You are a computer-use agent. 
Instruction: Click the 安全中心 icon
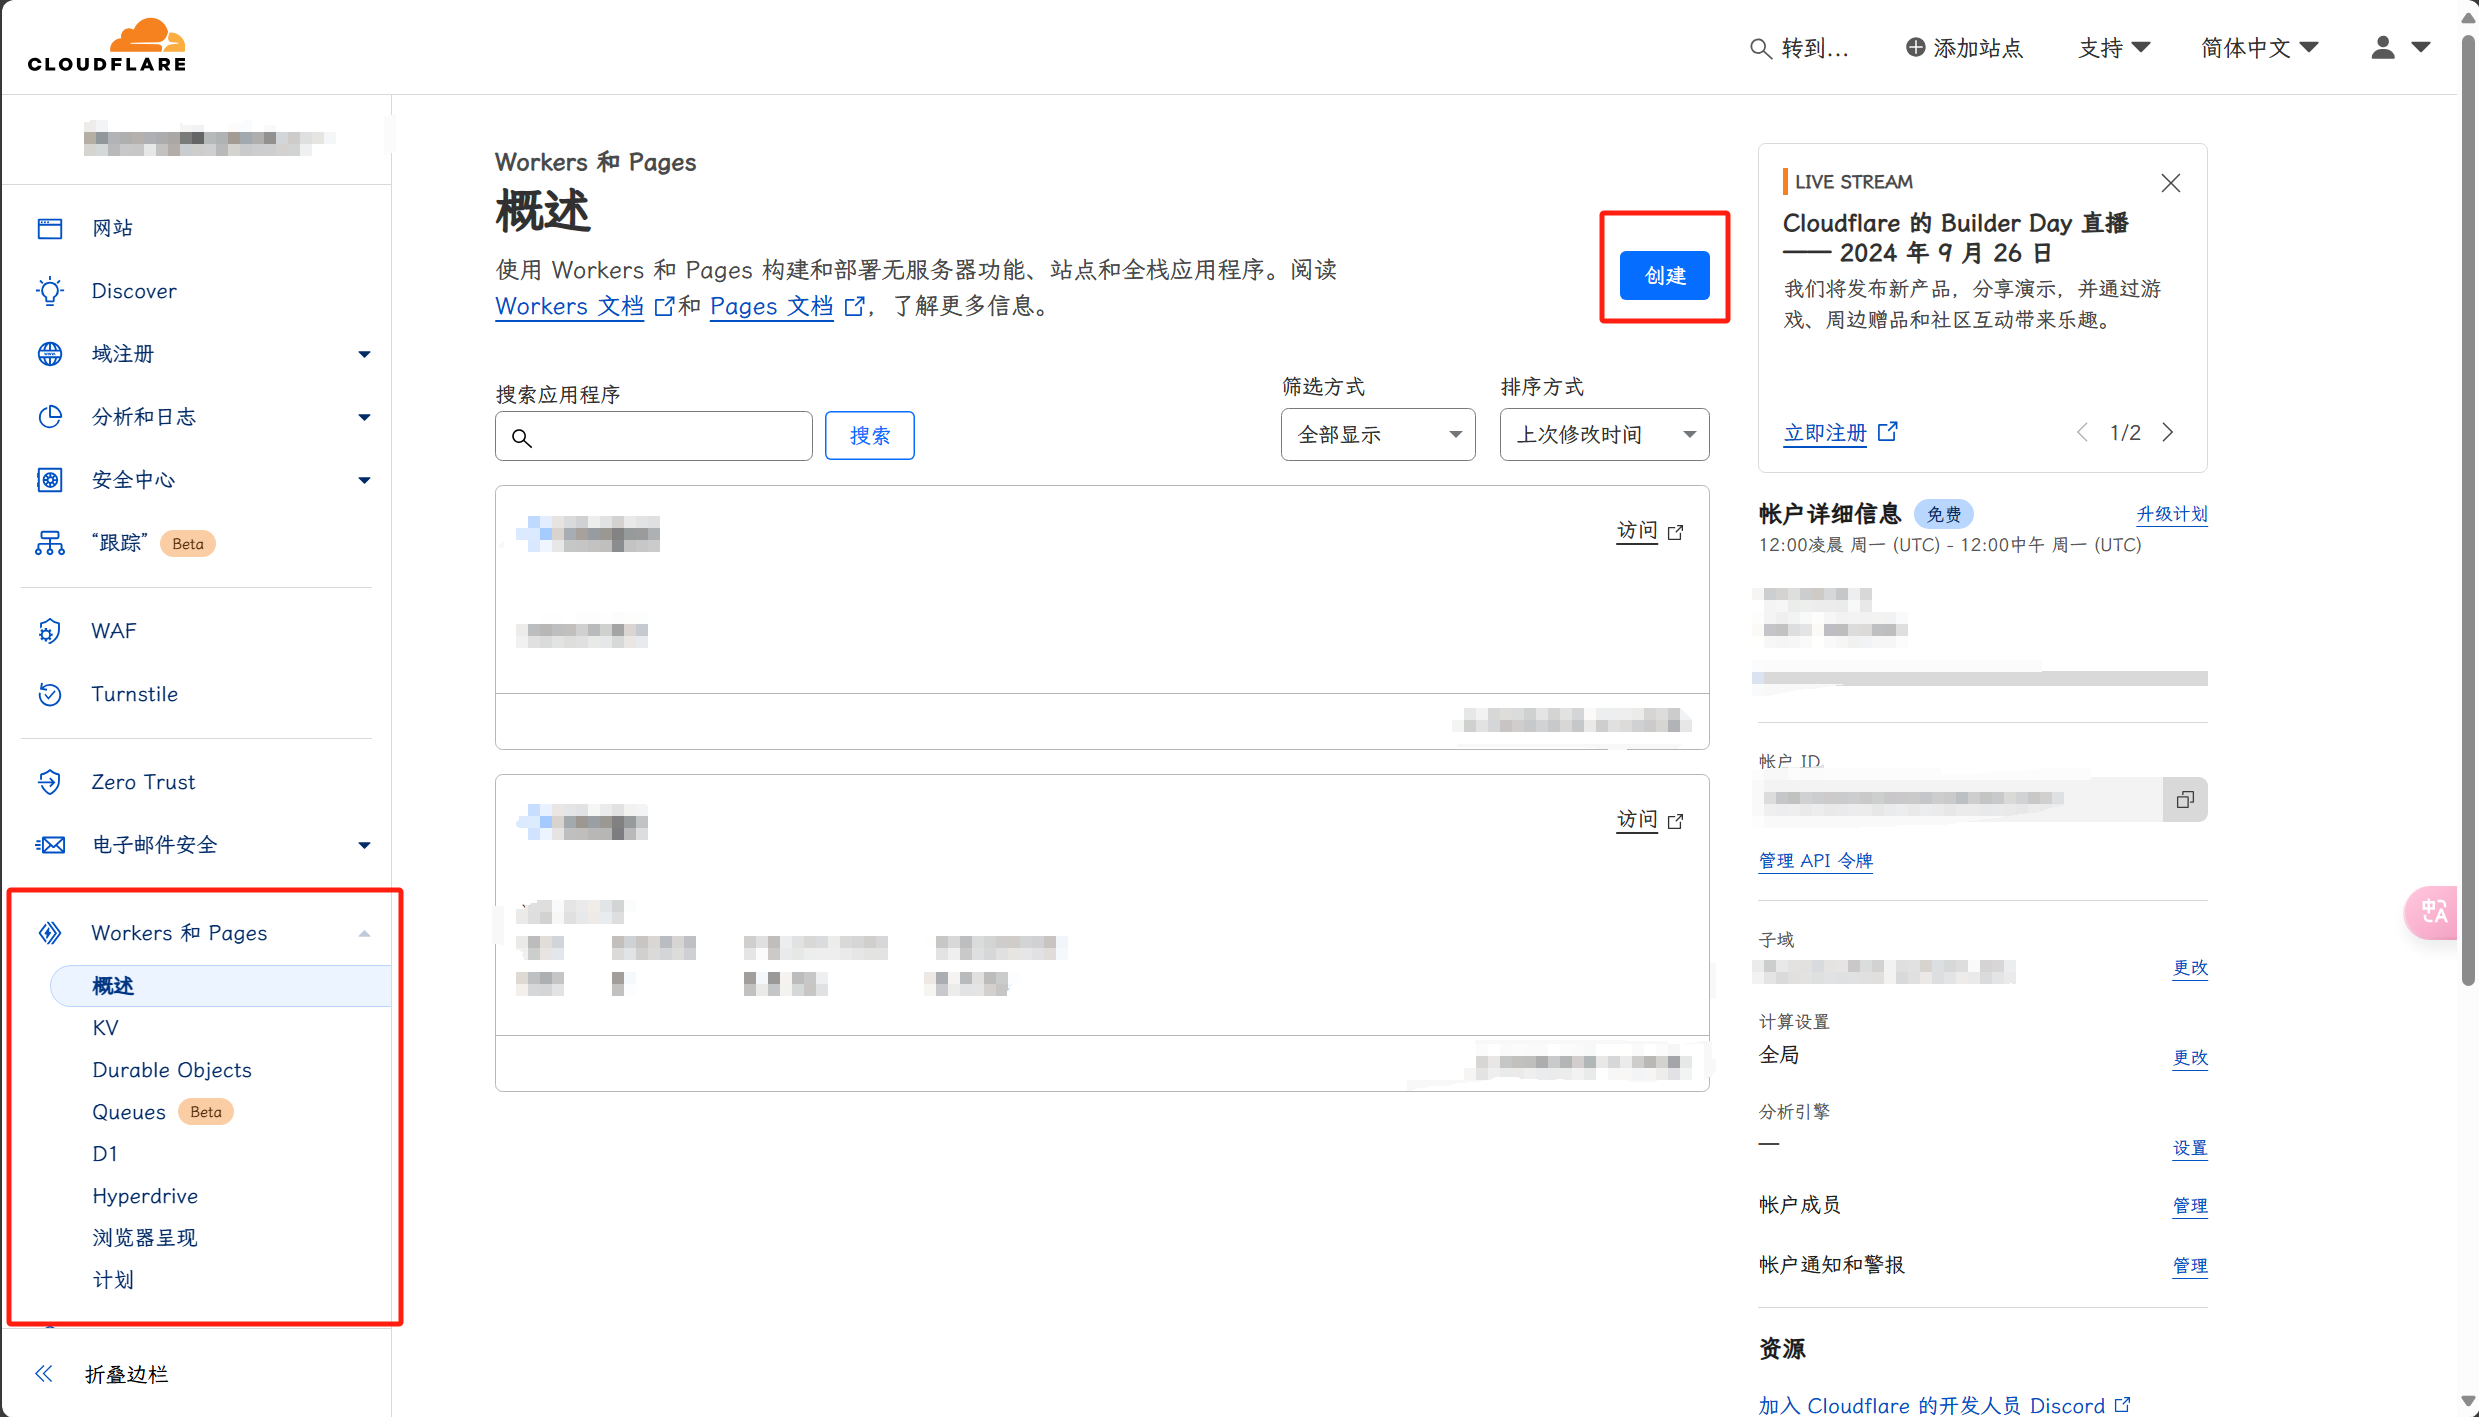coord(50,480)
